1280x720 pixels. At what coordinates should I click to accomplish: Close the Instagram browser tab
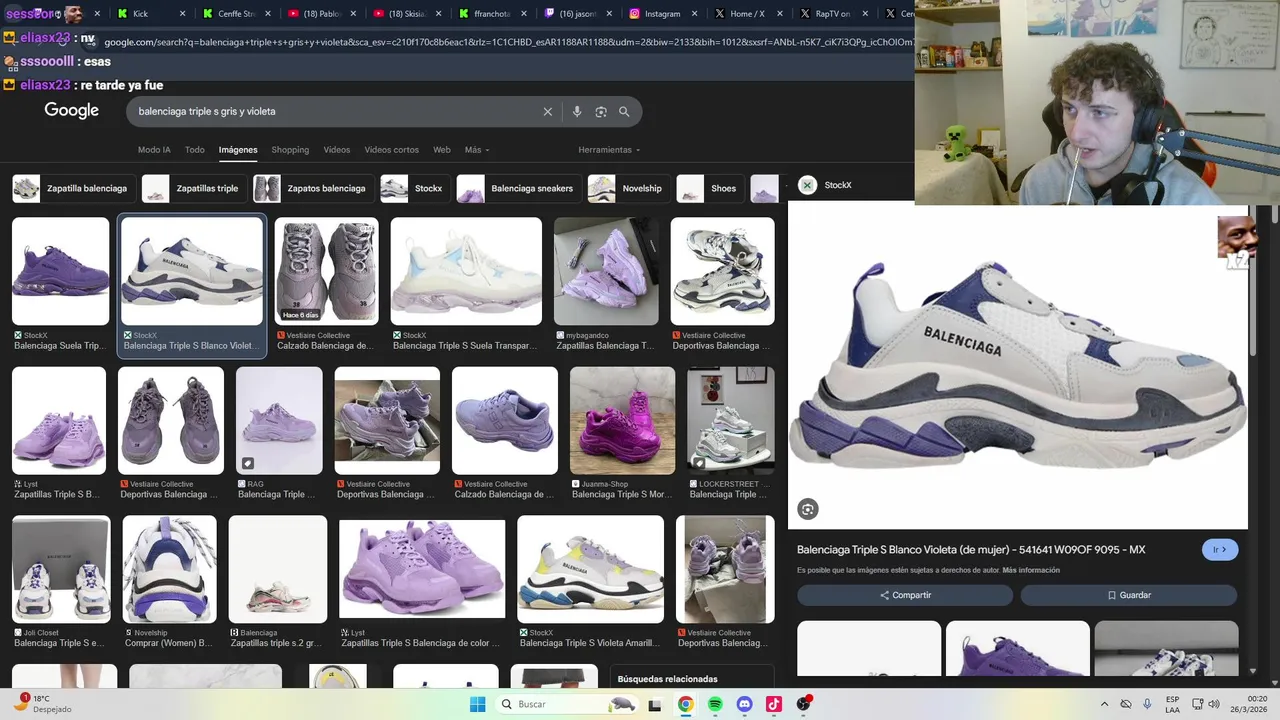695,14
